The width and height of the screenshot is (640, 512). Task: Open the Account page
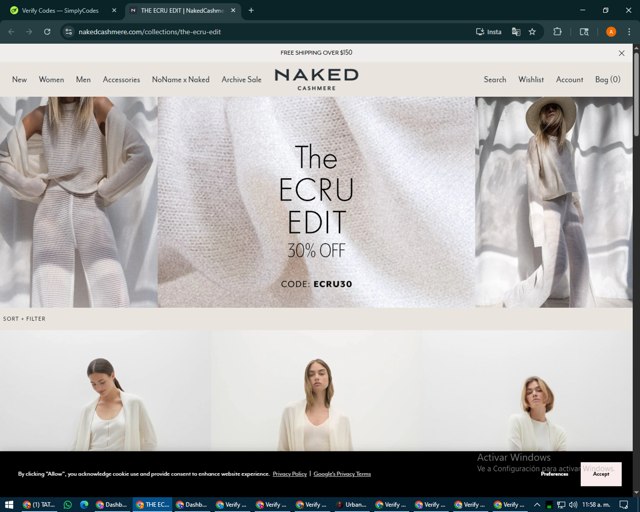pyautogui.click(x=569, y=80)
